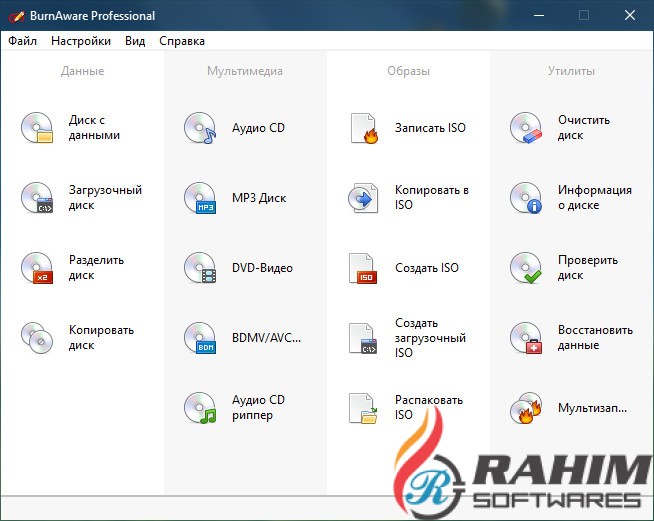The width and height of the screenshot is (654, 521).
Task: Click the Записать ISO label
Action: click(430, 128)
